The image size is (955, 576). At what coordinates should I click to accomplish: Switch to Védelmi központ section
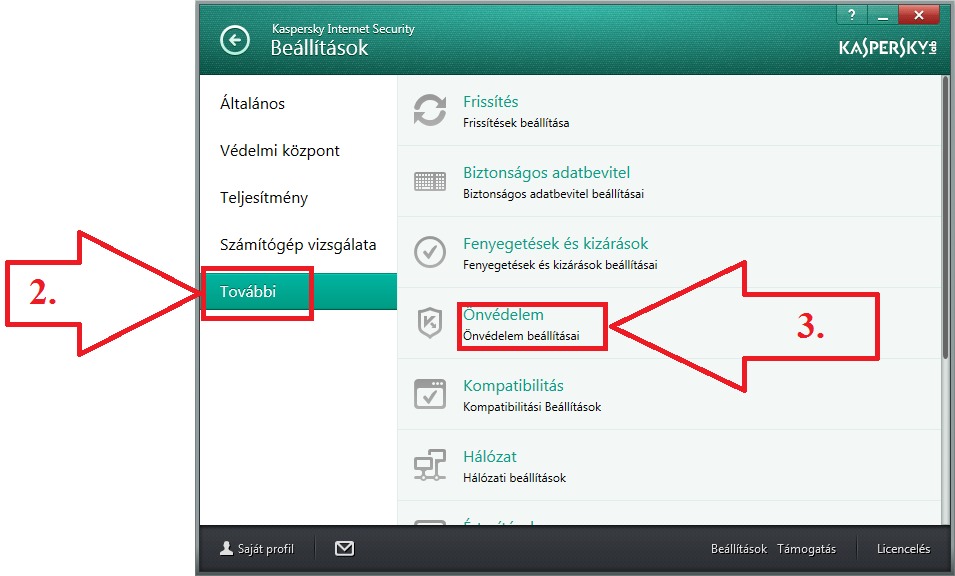280,151
